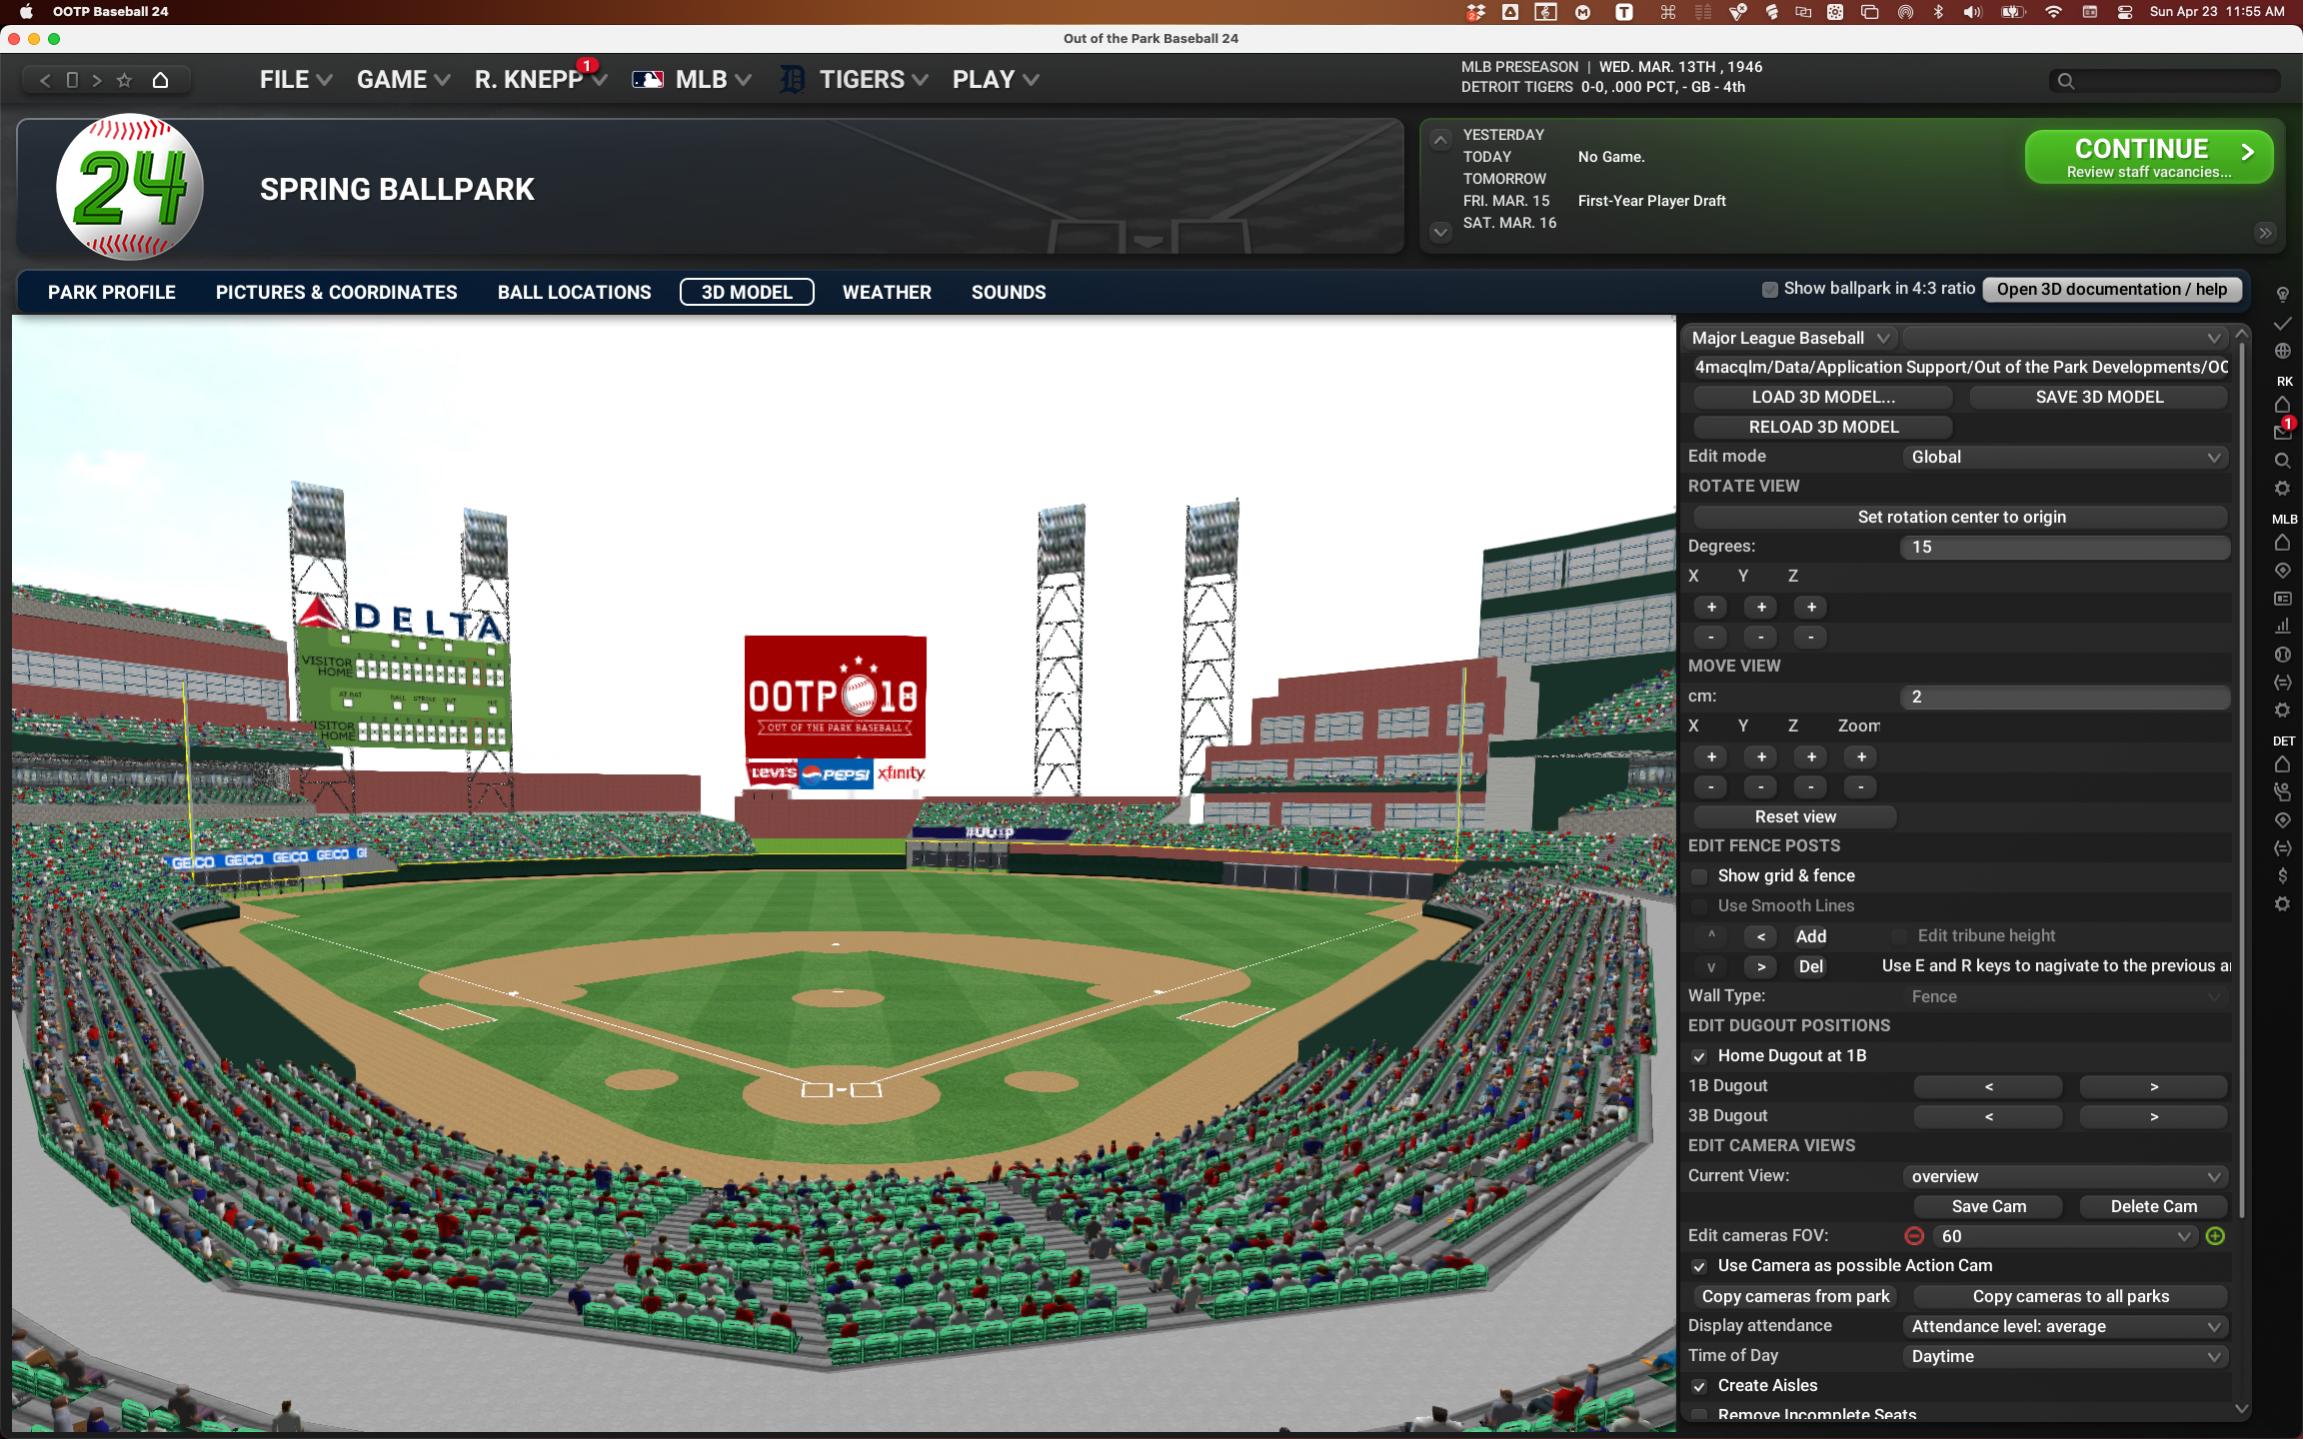Viewport: 2303px width, 1439px height.
Task: Open the dollar sign finances icon under DET
Action: tap(2282, 876)
